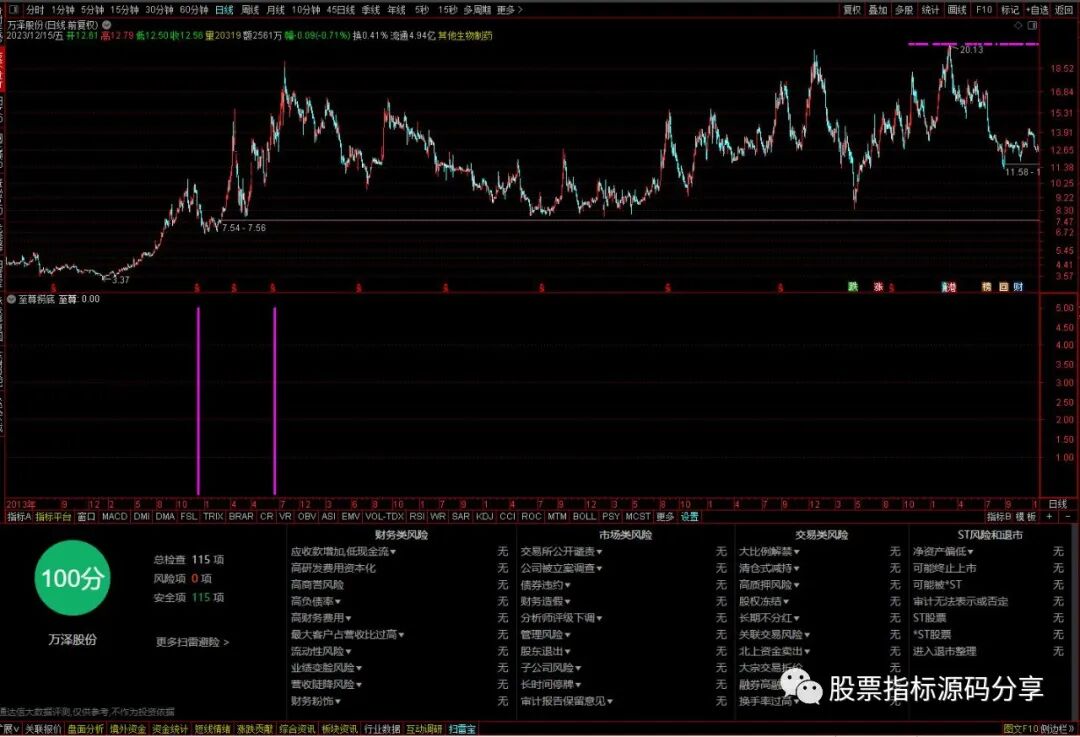Click the panel layout icon before 分时
This screenshot has width=1080, height=737.
click(13, 10)
